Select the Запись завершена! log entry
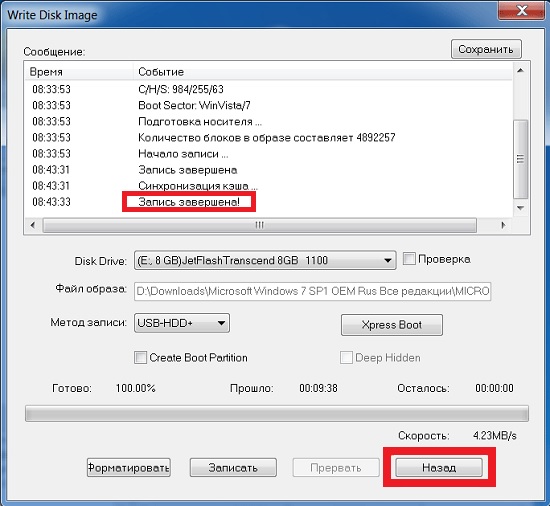 pyautogui.click(x=189, y=202)
